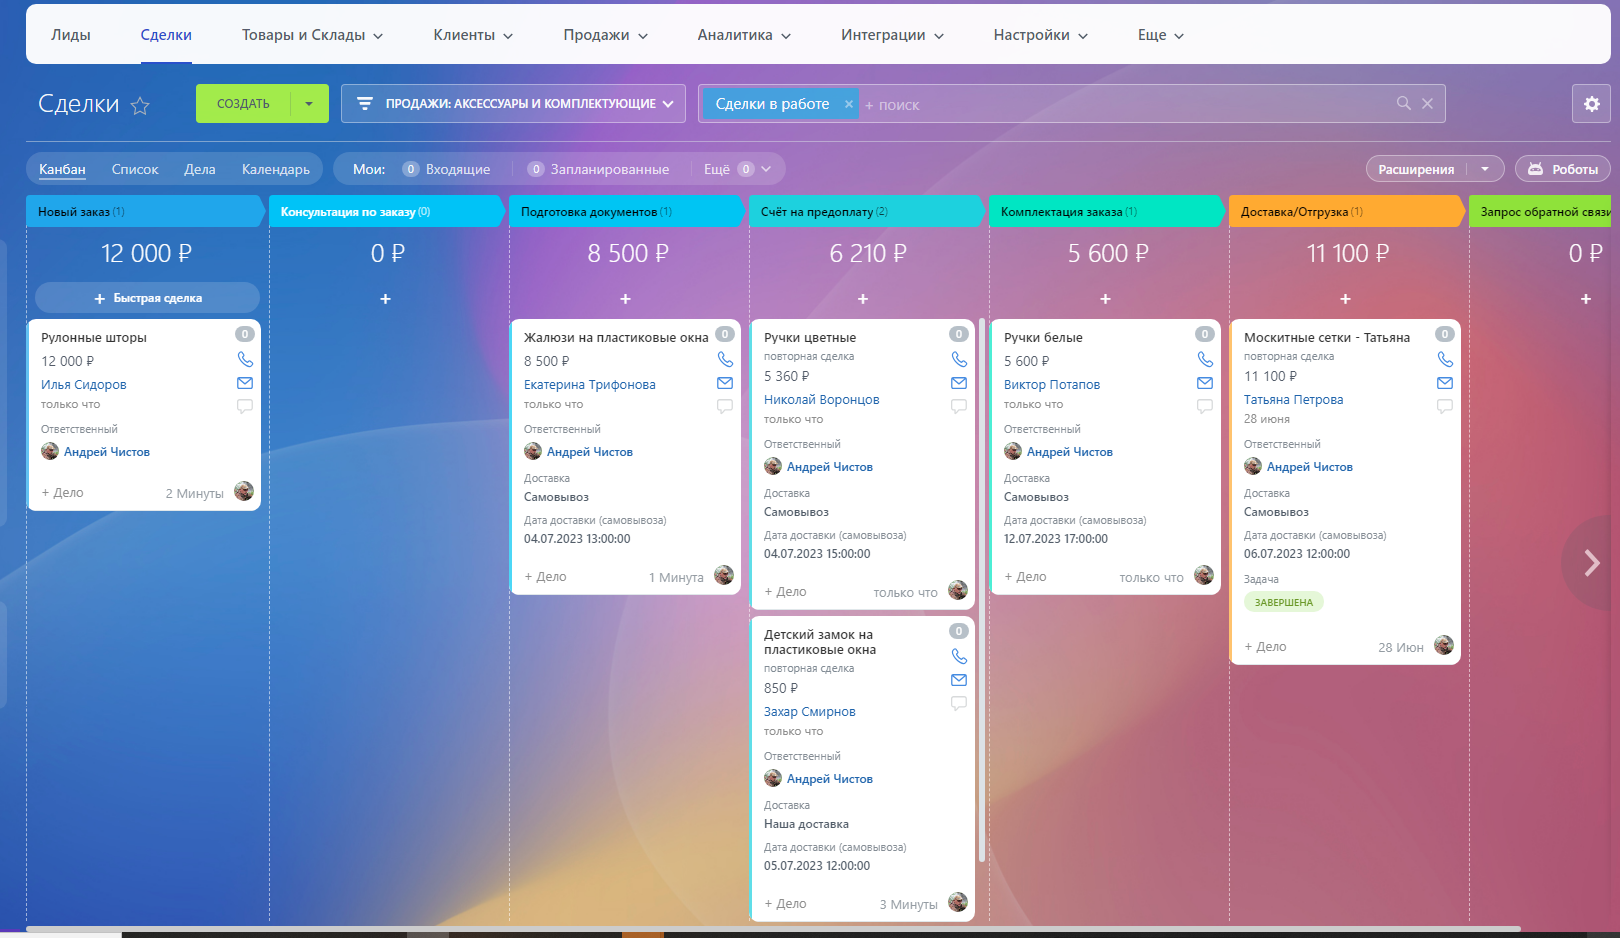The width and height of the screenshot is (1620, 938).
Task: Add deal in Подготовка документов column
Action: point(625,299)
